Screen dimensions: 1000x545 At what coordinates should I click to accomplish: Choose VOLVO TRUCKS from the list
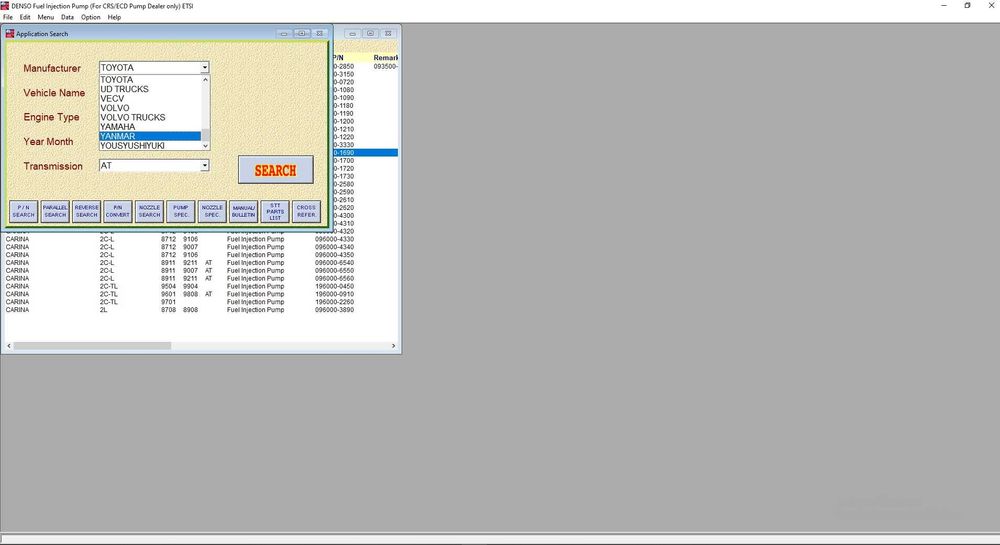150,117
